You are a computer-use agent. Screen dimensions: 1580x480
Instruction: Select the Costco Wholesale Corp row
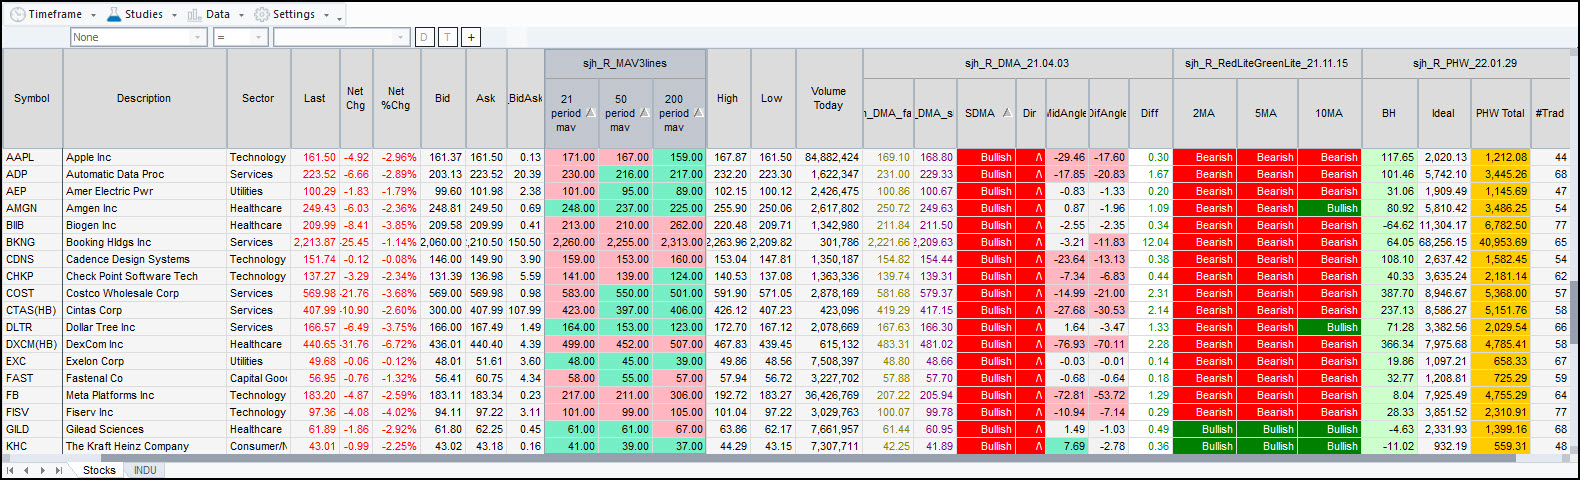[x=785, y=293]
